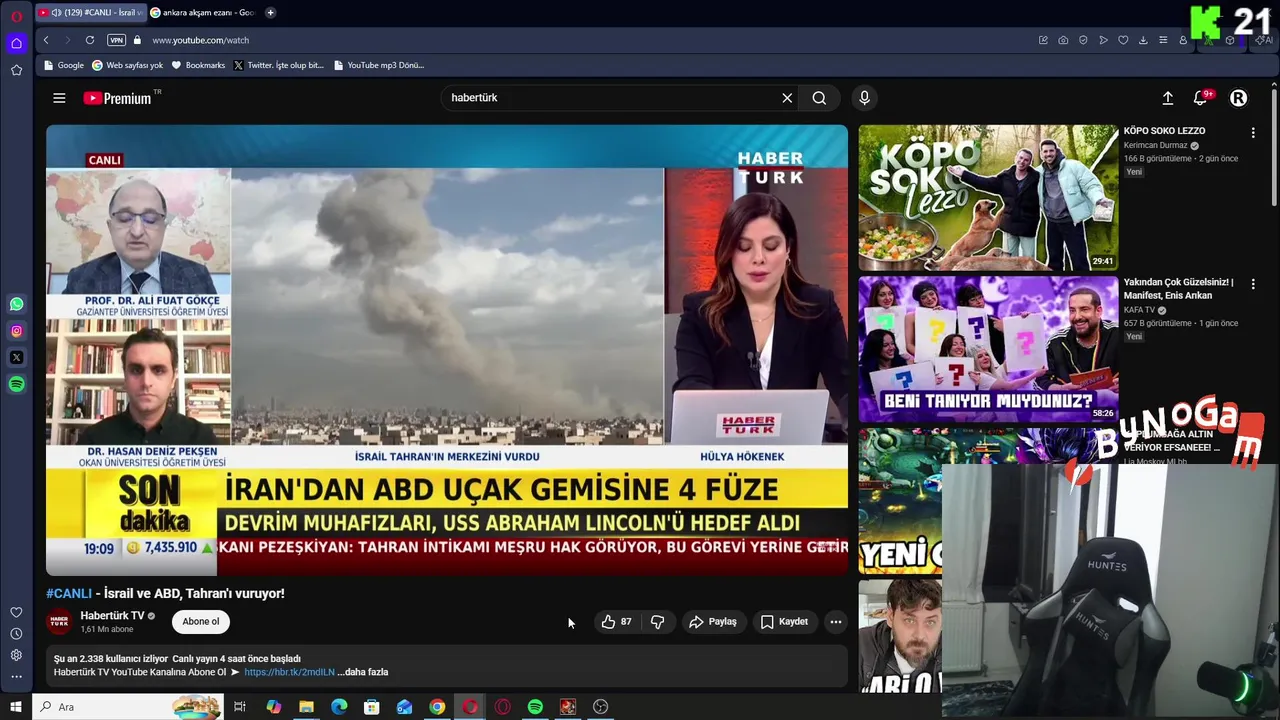This screenshot has width=1280, height=720.
Task: Open options for Yakından Çok Güzelsiniz video
Action: point(1253,284)
